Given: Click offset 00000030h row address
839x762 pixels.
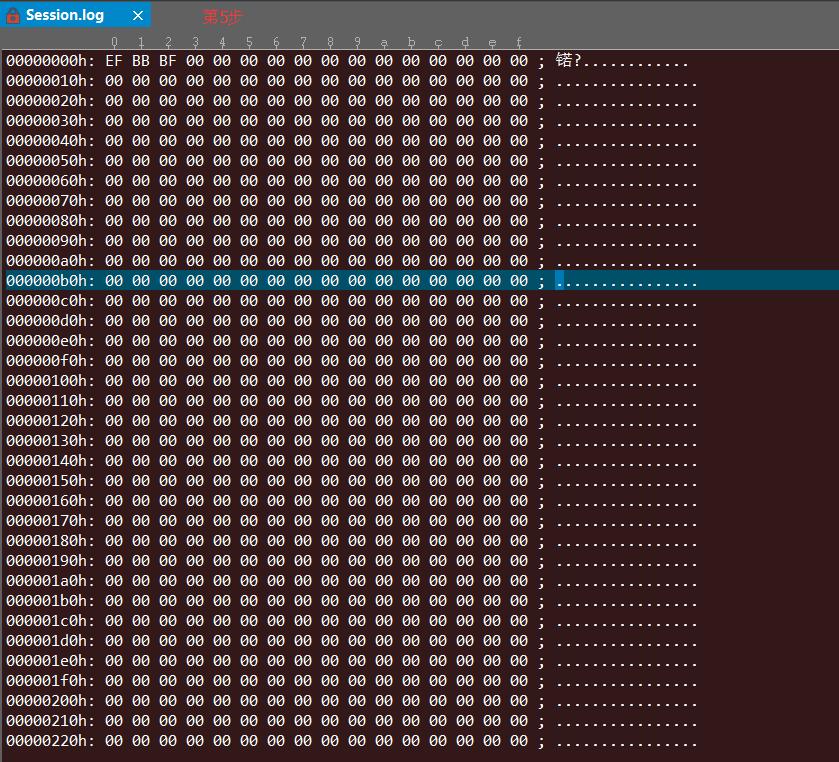Looking at the screenshot, I should coord(50,120).
